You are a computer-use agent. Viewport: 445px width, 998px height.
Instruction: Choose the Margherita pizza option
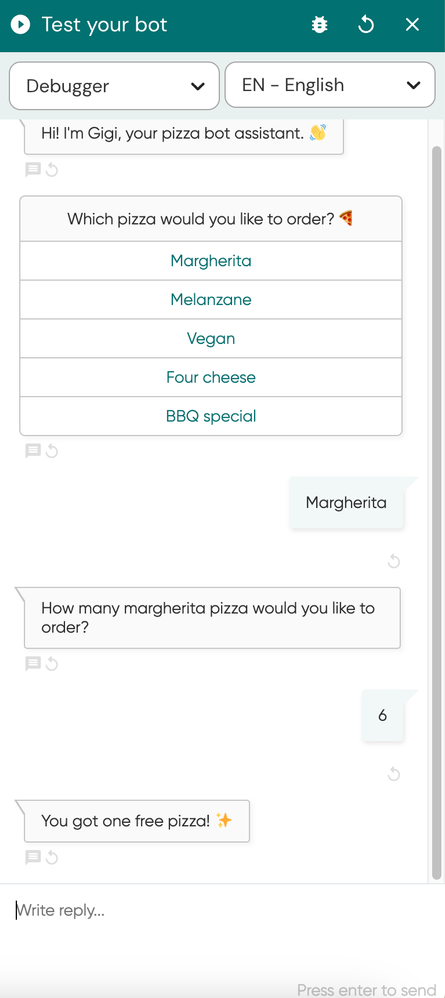211,261
